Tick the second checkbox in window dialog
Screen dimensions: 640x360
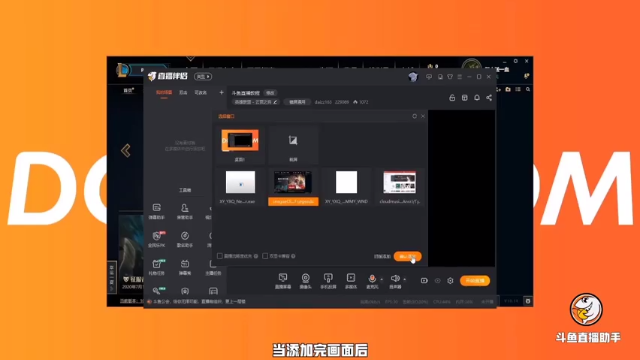[x=265, y=256]
